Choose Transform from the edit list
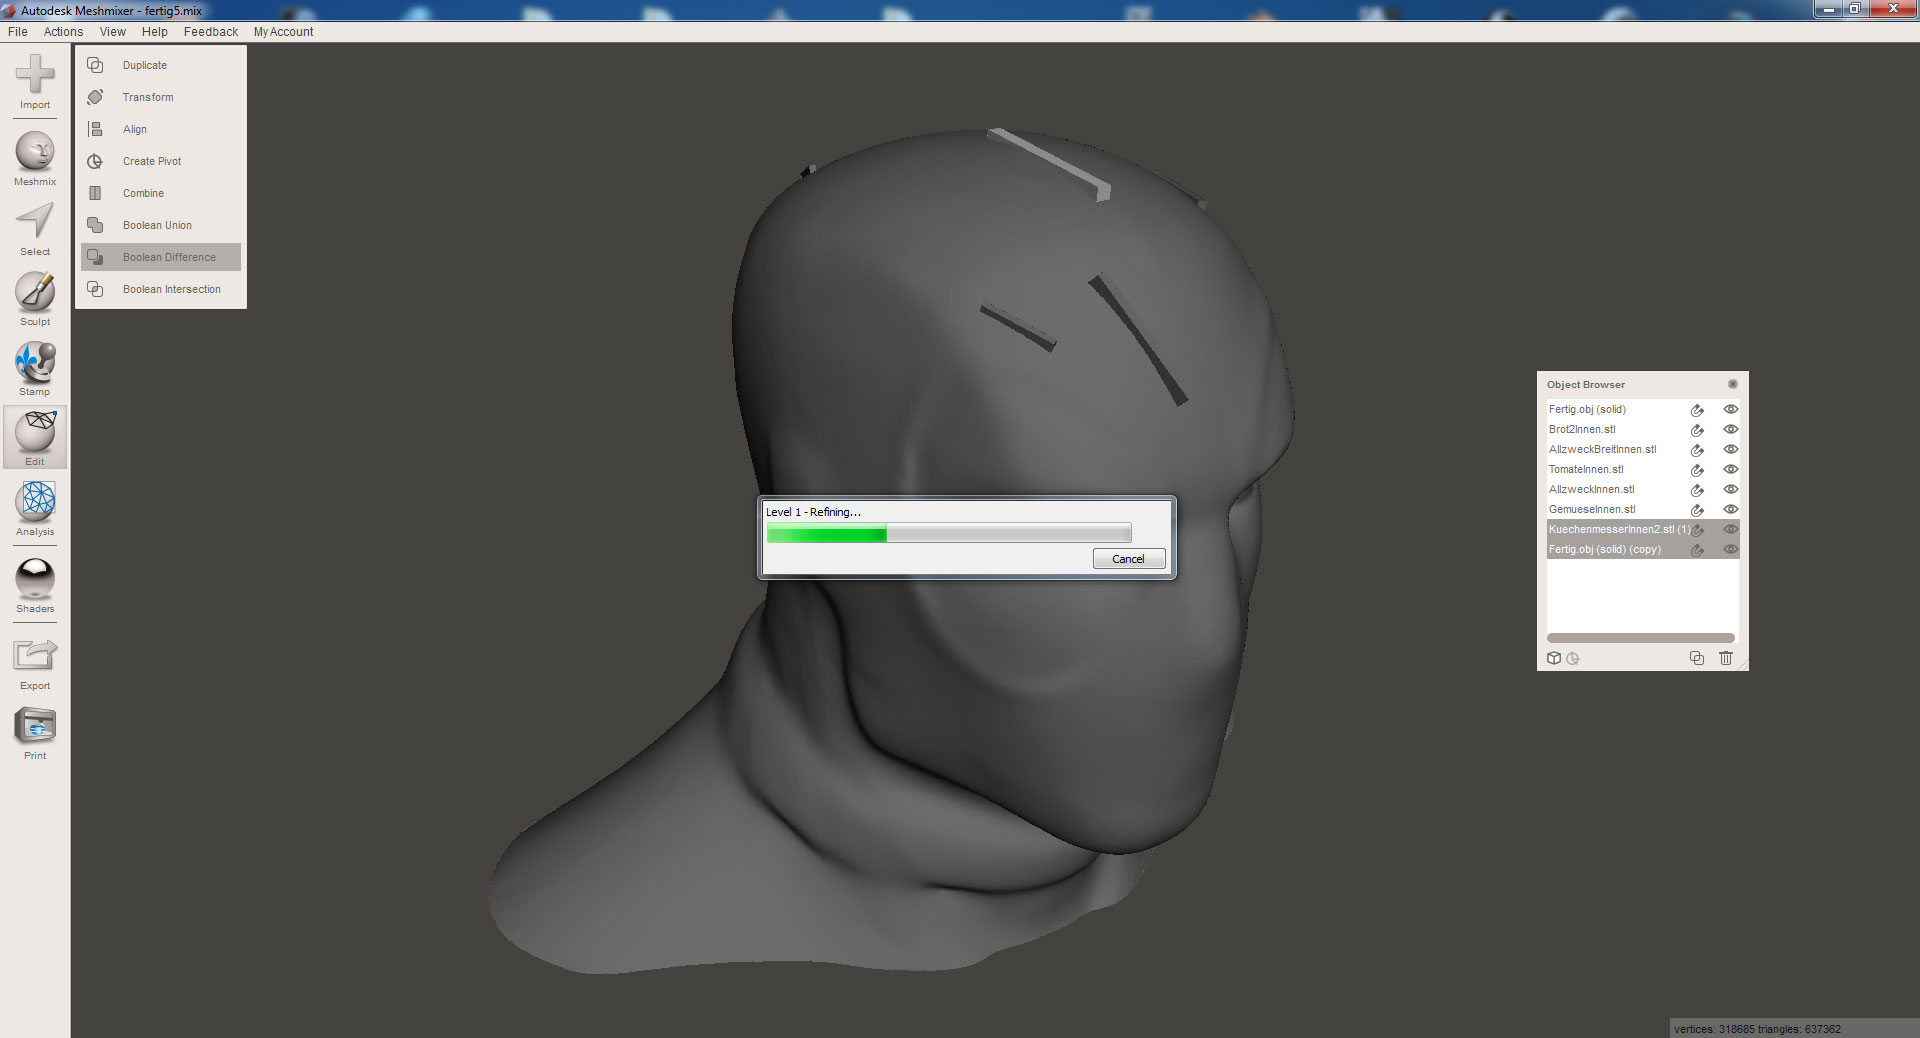Screen dimensions: 1920x1038 [x=148, y=97]
